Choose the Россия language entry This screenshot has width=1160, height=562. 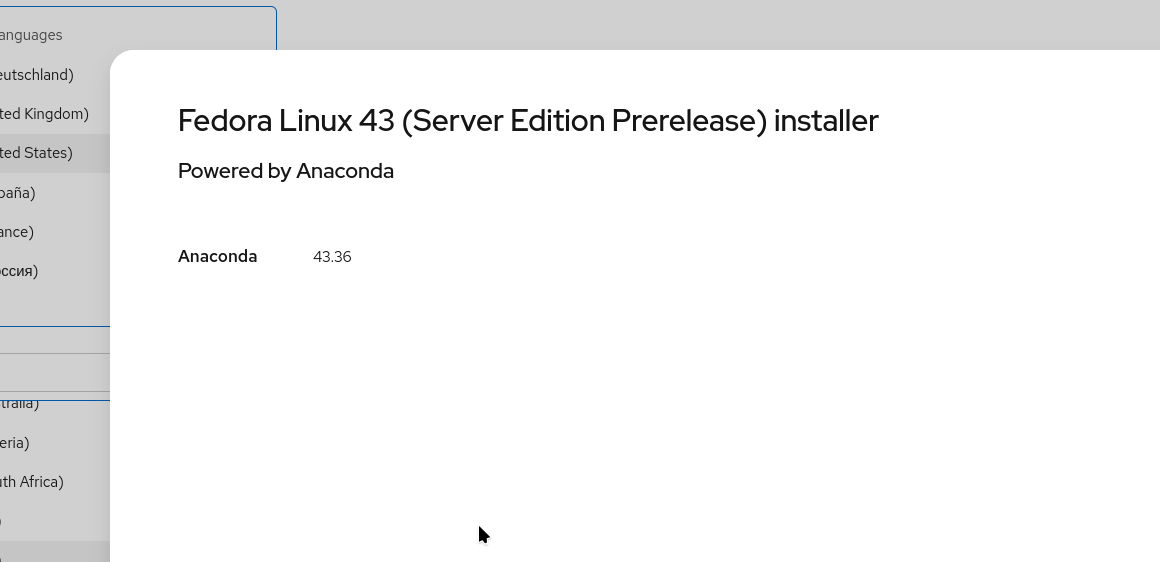(20, 271)
